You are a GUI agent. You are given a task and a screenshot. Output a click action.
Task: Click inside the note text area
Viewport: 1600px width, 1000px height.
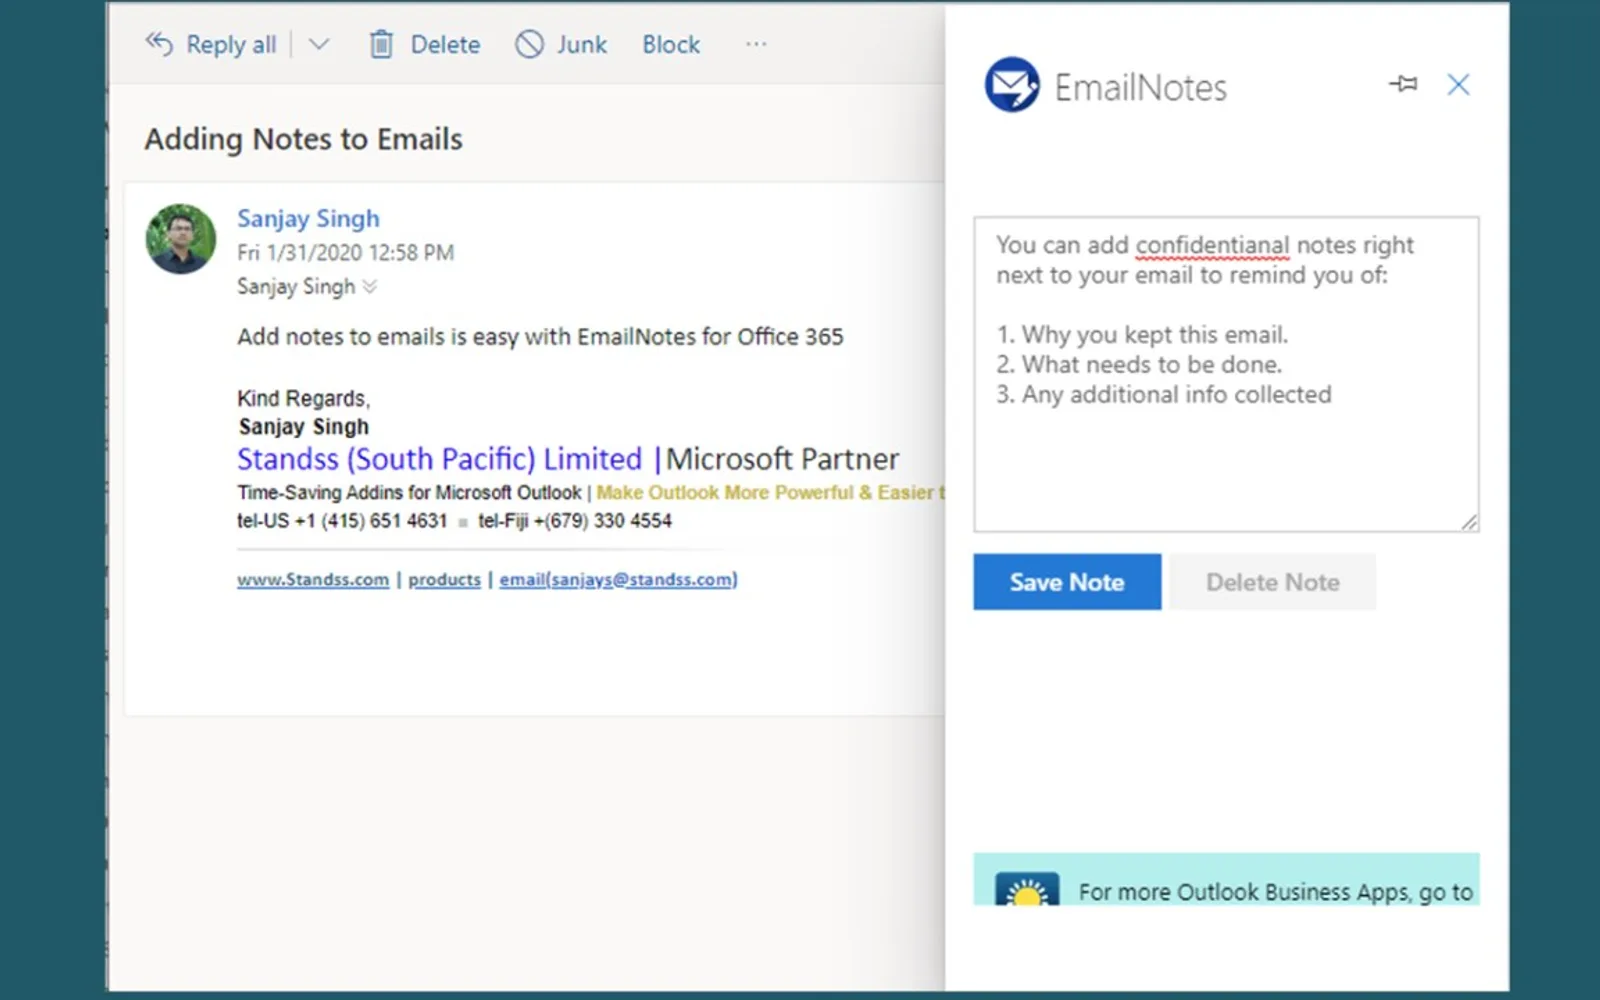(1226, 374)
